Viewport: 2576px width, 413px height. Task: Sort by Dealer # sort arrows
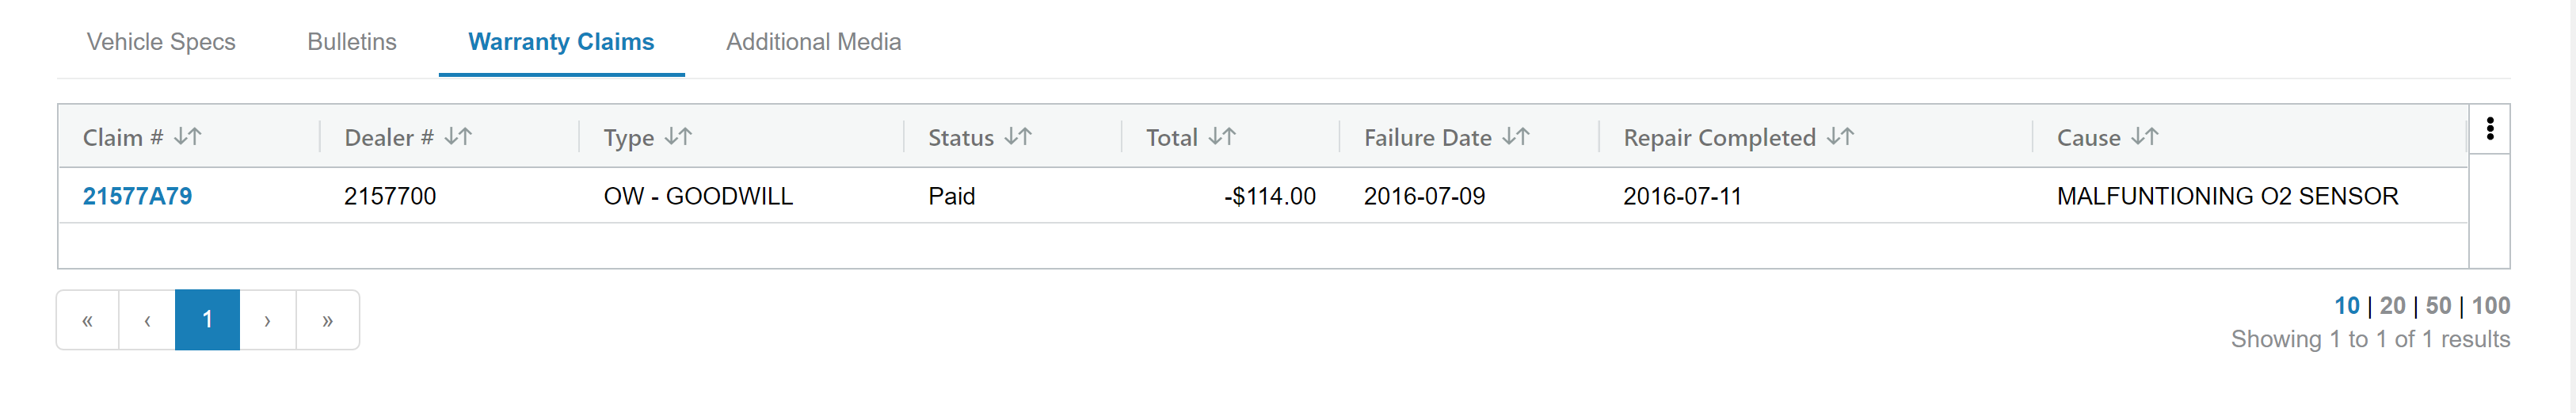pos(458,137)
